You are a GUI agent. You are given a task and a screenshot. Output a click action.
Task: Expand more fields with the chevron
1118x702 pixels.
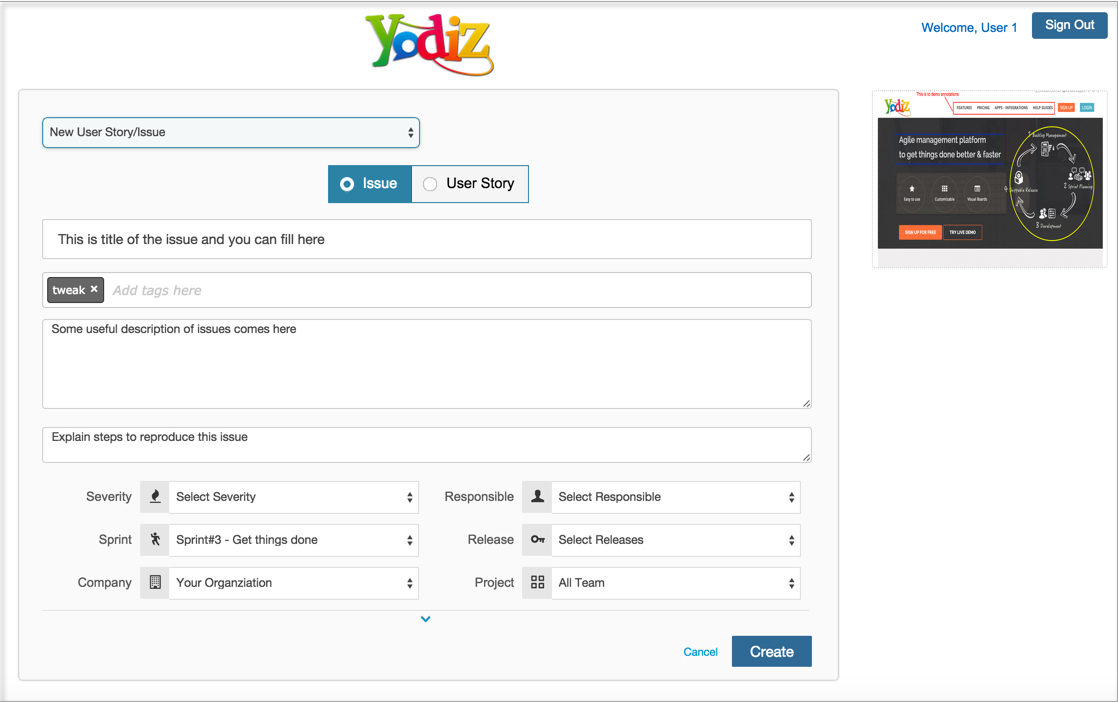426,619
